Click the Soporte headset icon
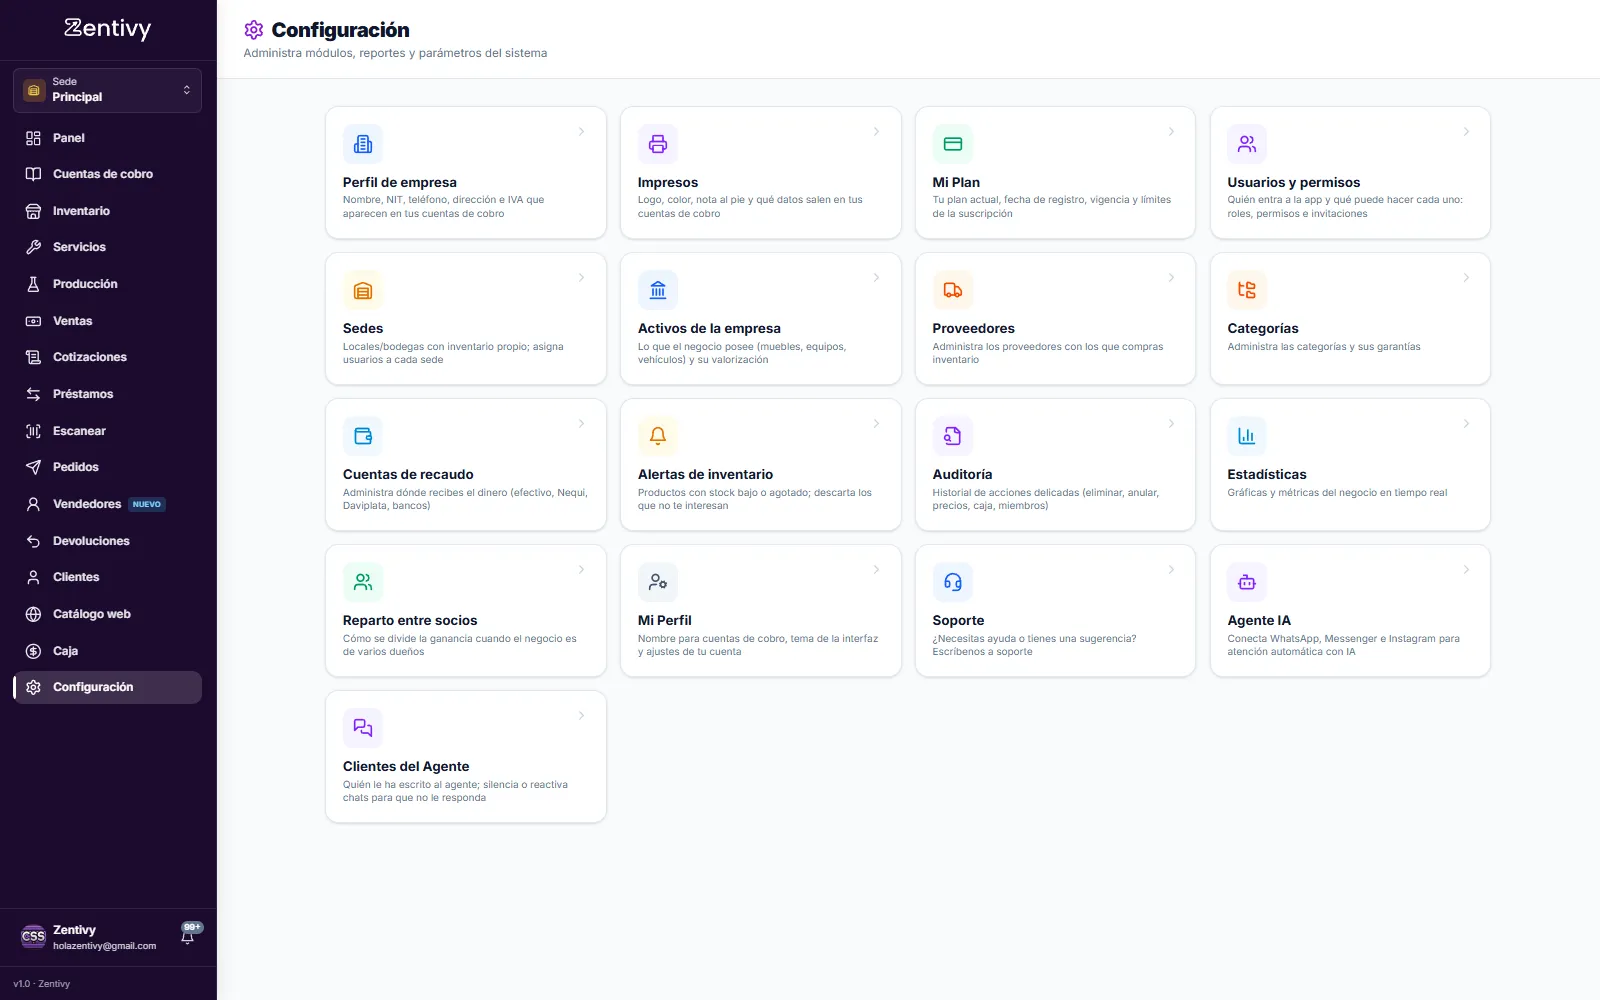Screen dimensions: 1600x1000 coord(953,582)
